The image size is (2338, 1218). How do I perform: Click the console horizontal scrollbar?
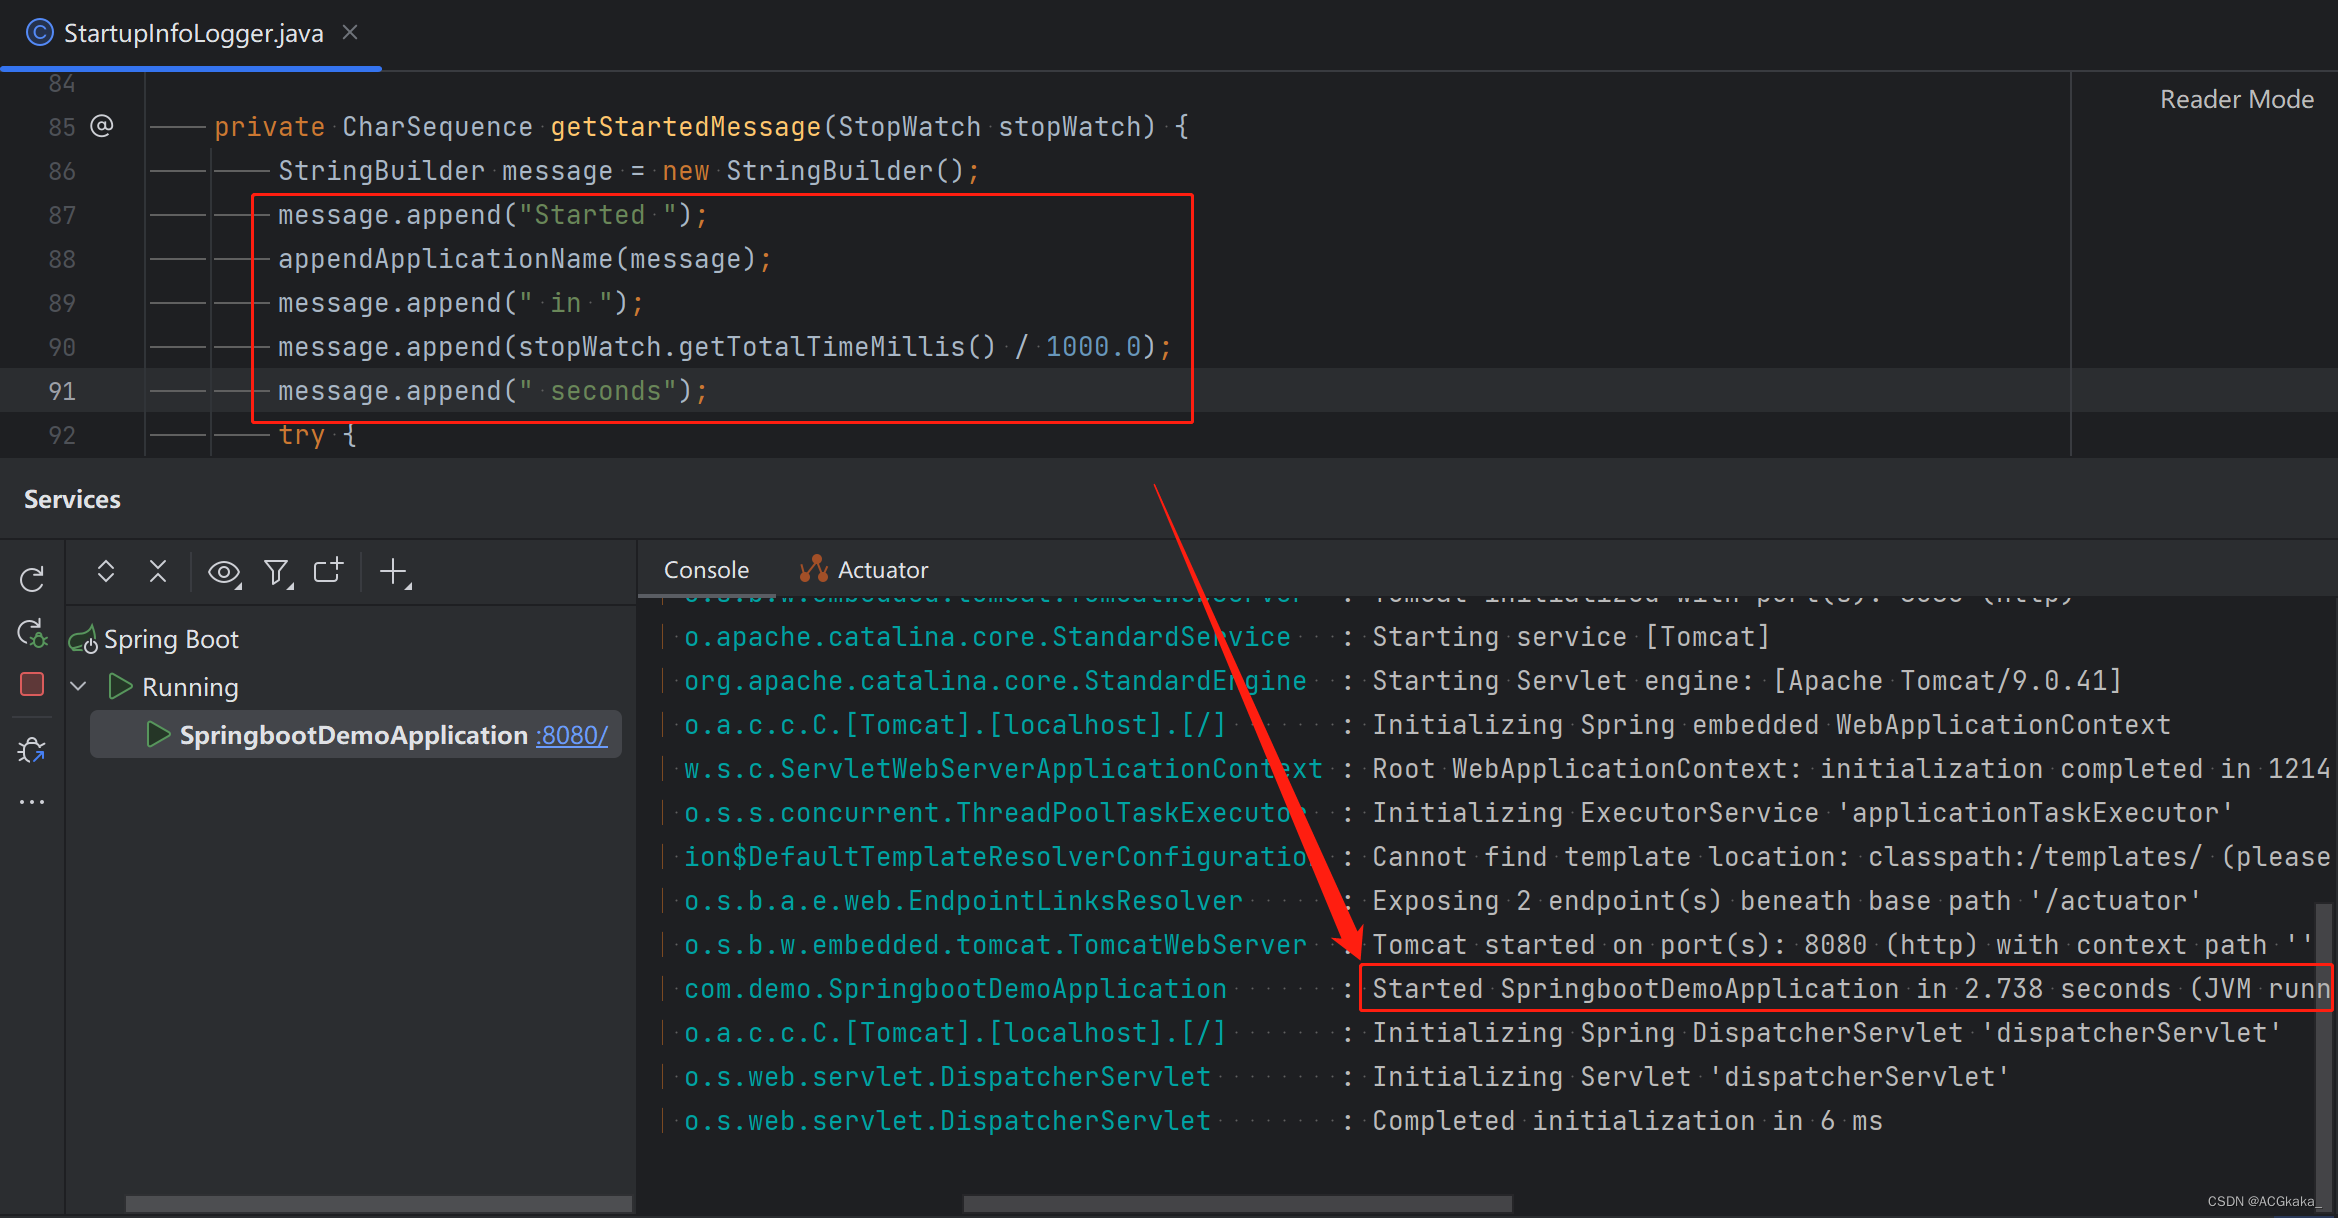coord(1237,1204)
